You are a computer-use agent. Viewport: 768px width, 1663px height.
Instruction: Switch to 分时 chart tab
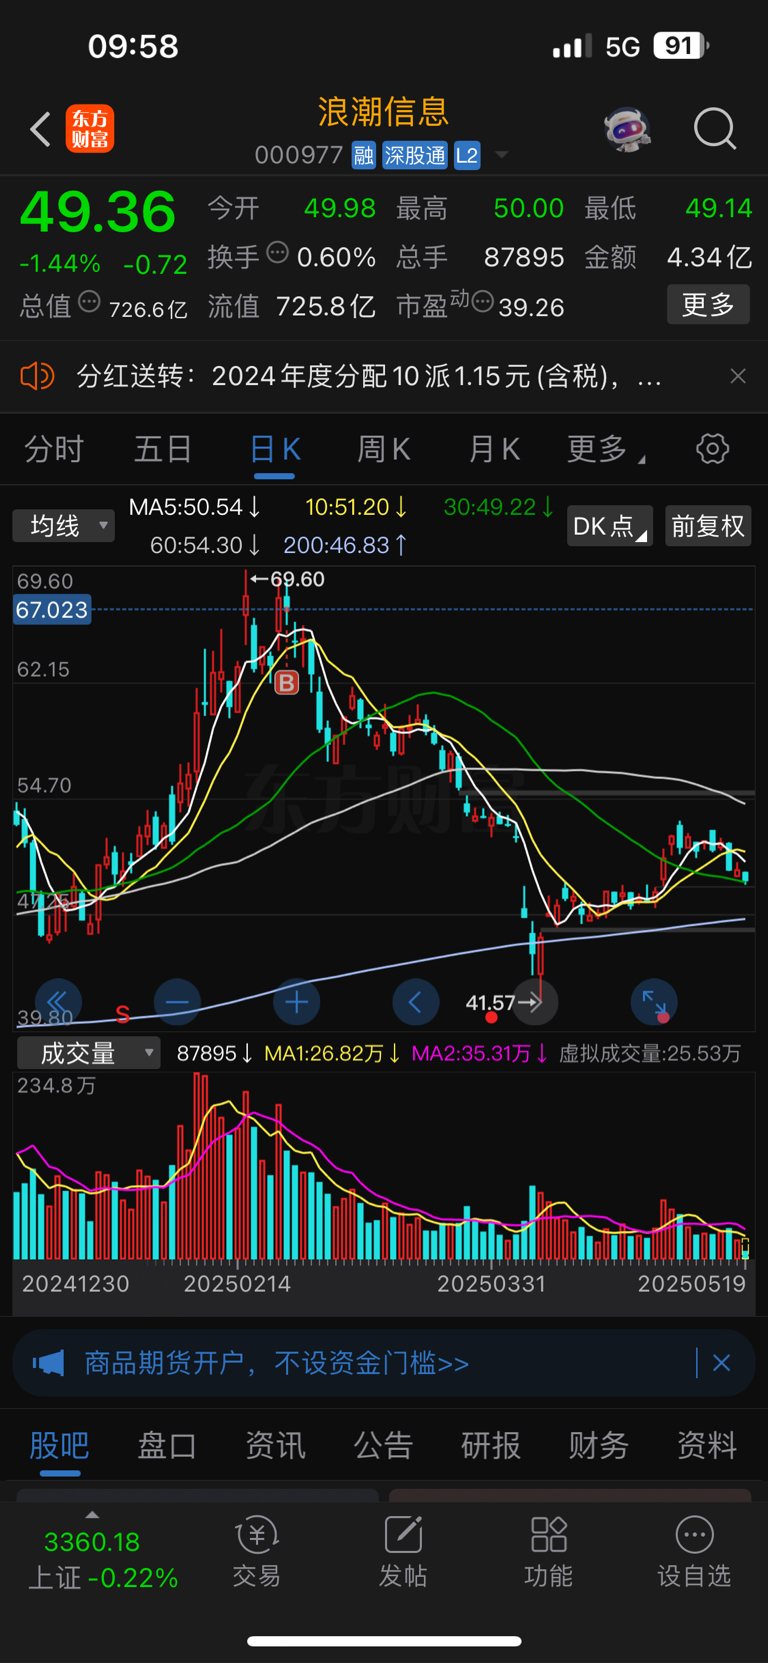[x=54, y=449]
